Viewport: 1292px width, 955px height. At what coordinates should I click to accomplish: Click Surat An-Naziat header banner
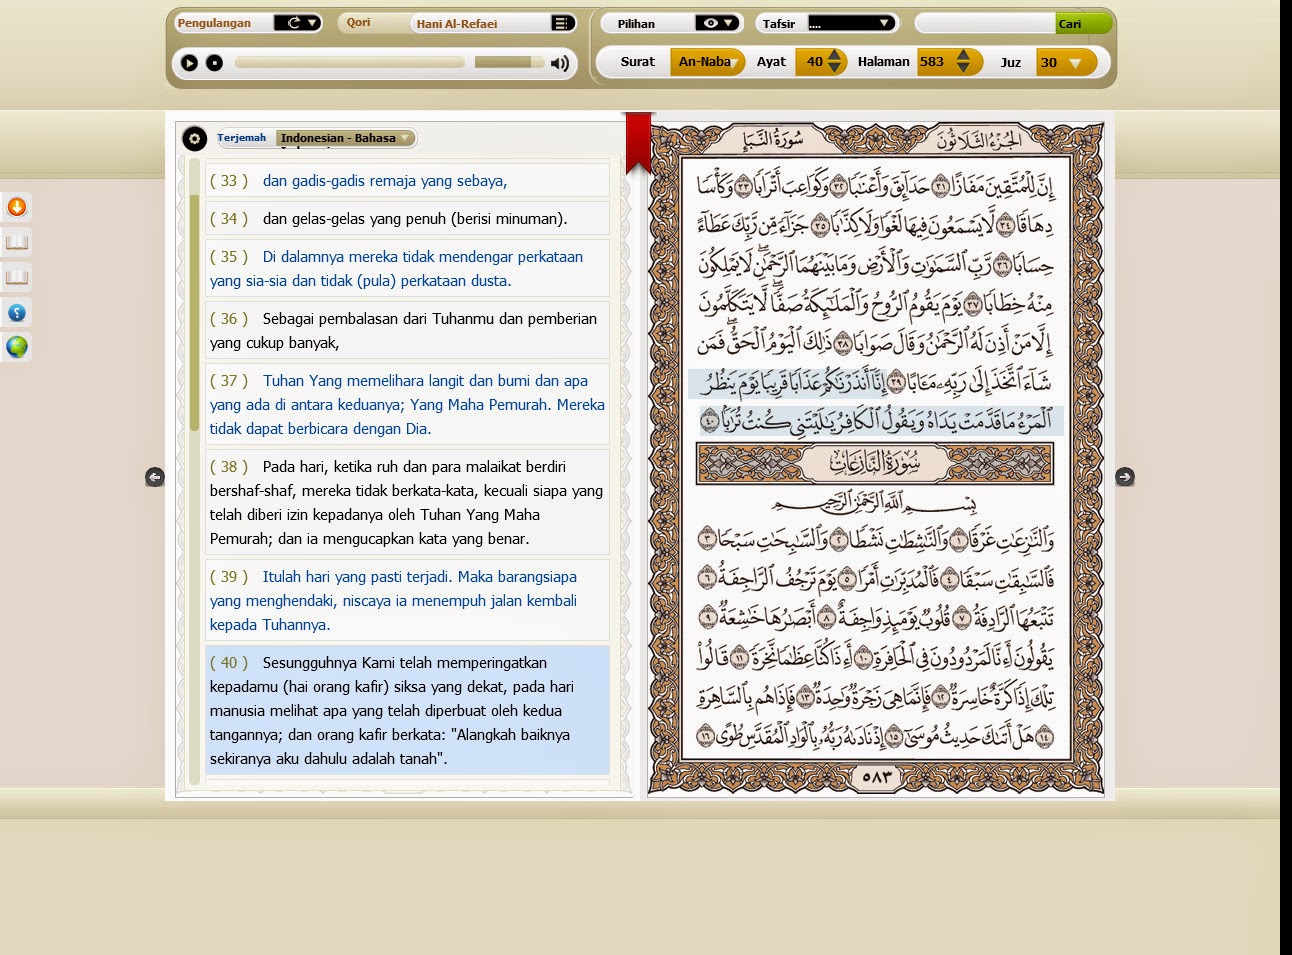pyautogui.click(x=875, y=464)
